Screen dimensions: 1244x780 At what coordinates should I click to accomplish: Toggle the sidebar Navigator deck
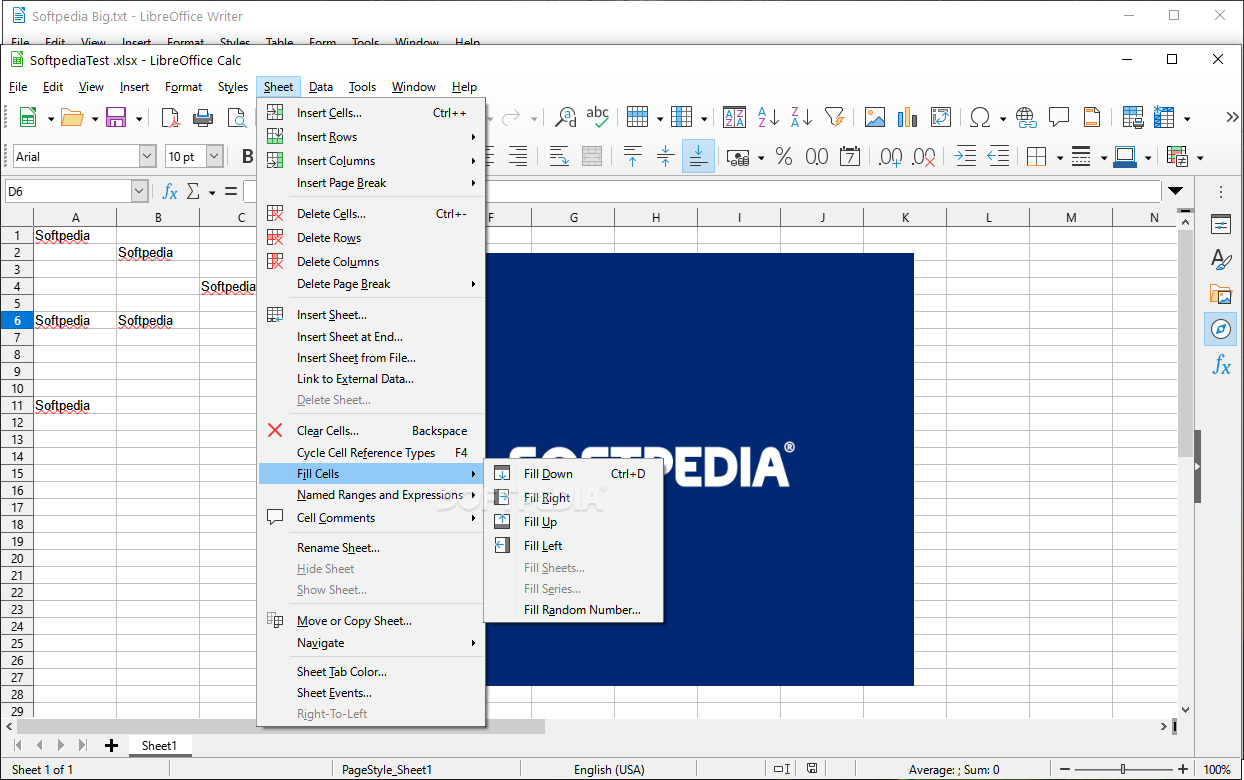[x=1221, y=329]
